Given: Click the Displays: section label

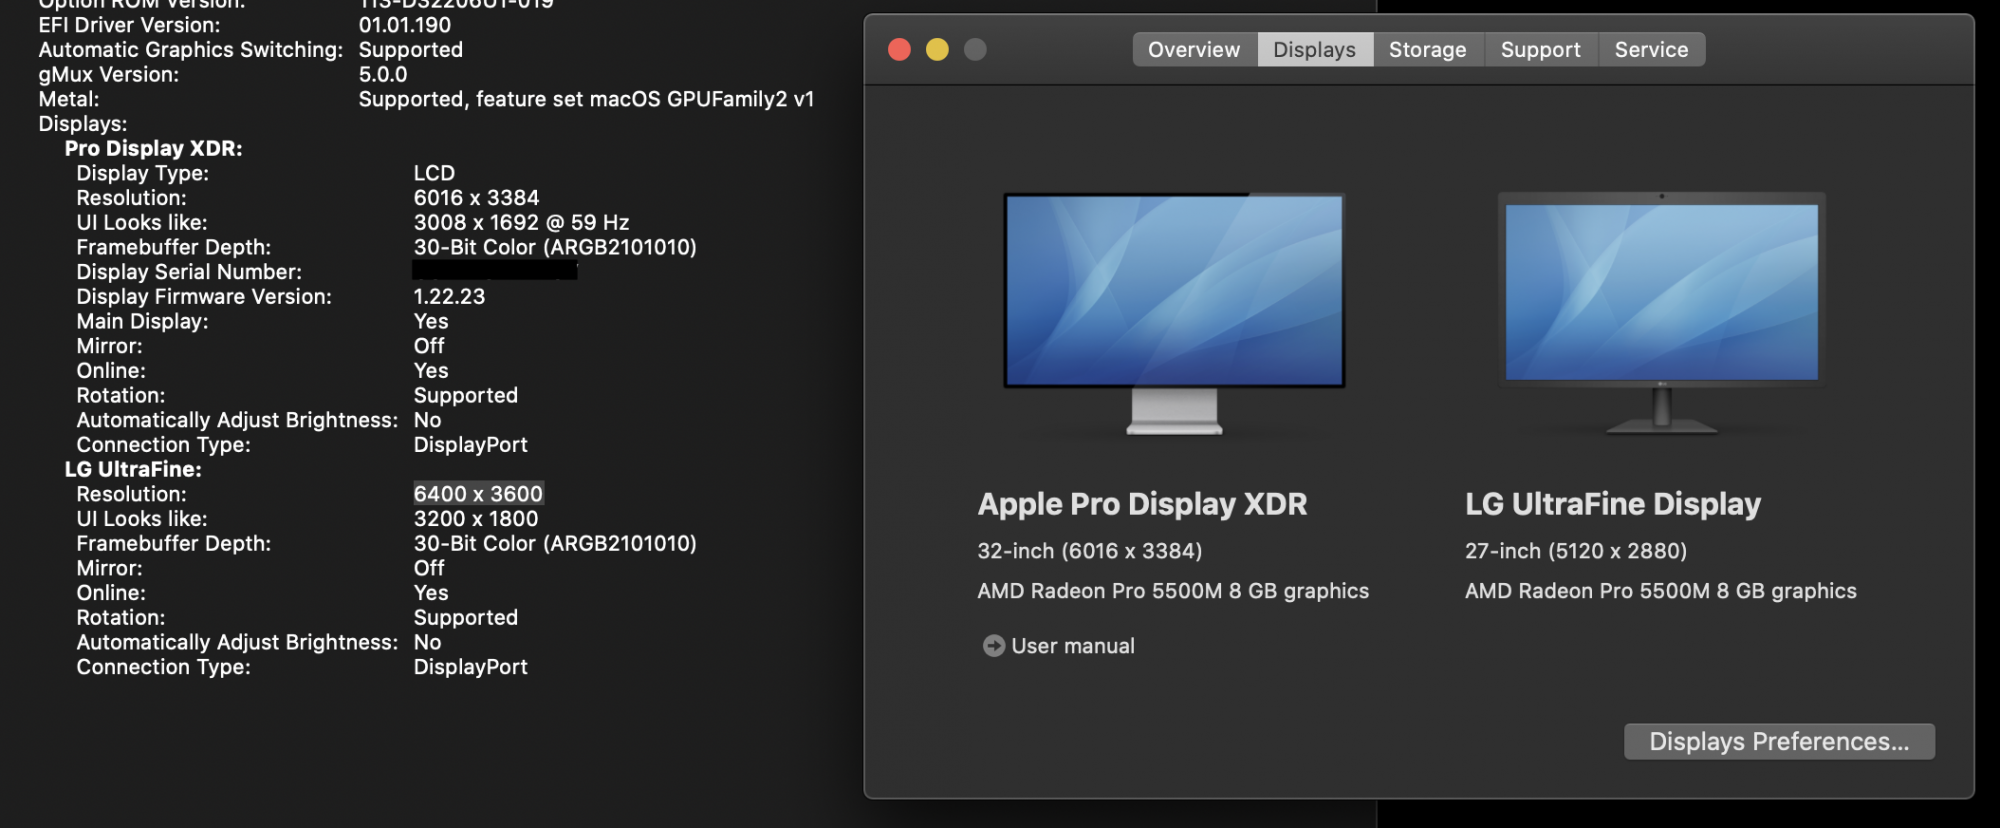Looking at the screenshot, I should (83, 124).
